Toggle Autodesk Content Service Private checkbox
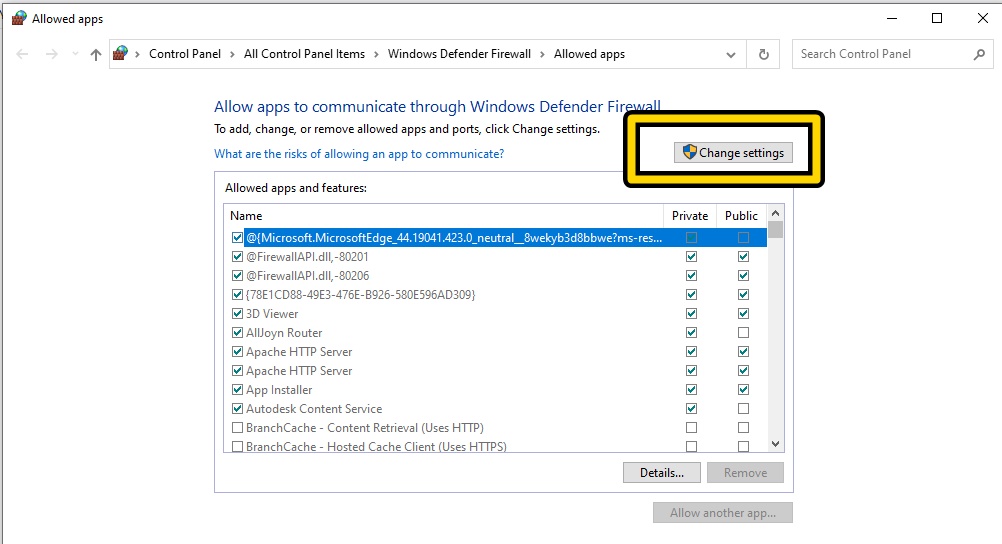Viewport: 1002px width, 544px height. click(691, 408)
